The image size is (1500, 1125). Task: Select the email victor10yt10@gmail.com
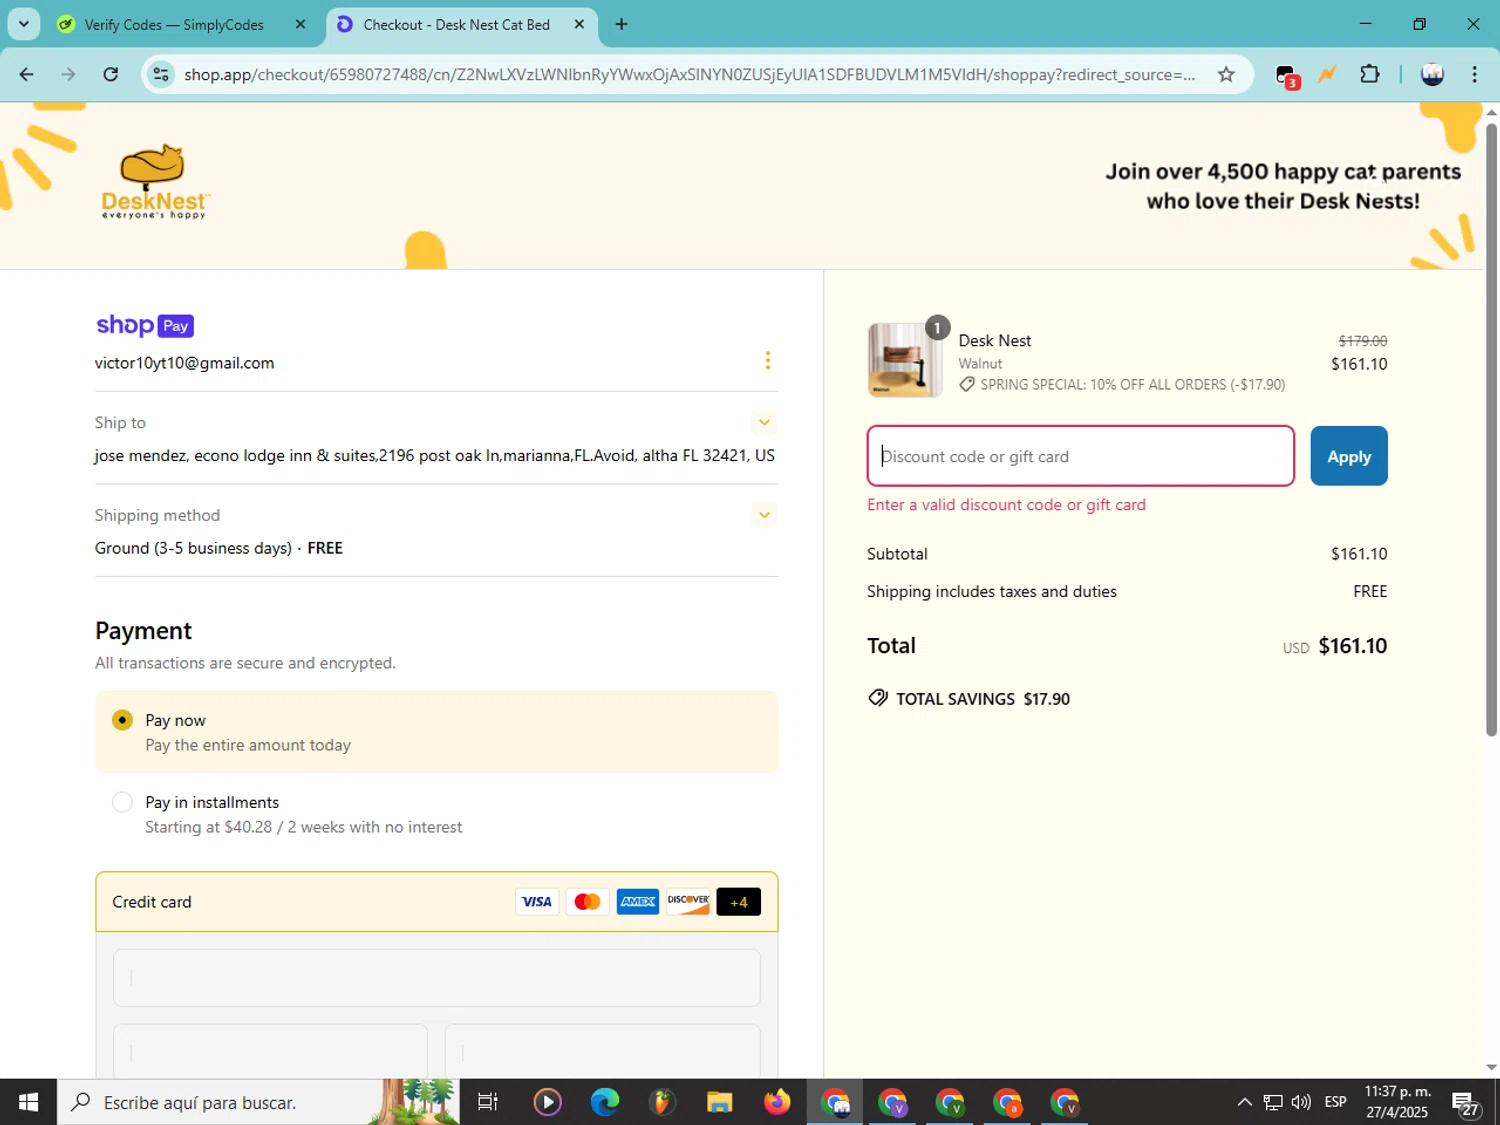[x=184, y=363]
